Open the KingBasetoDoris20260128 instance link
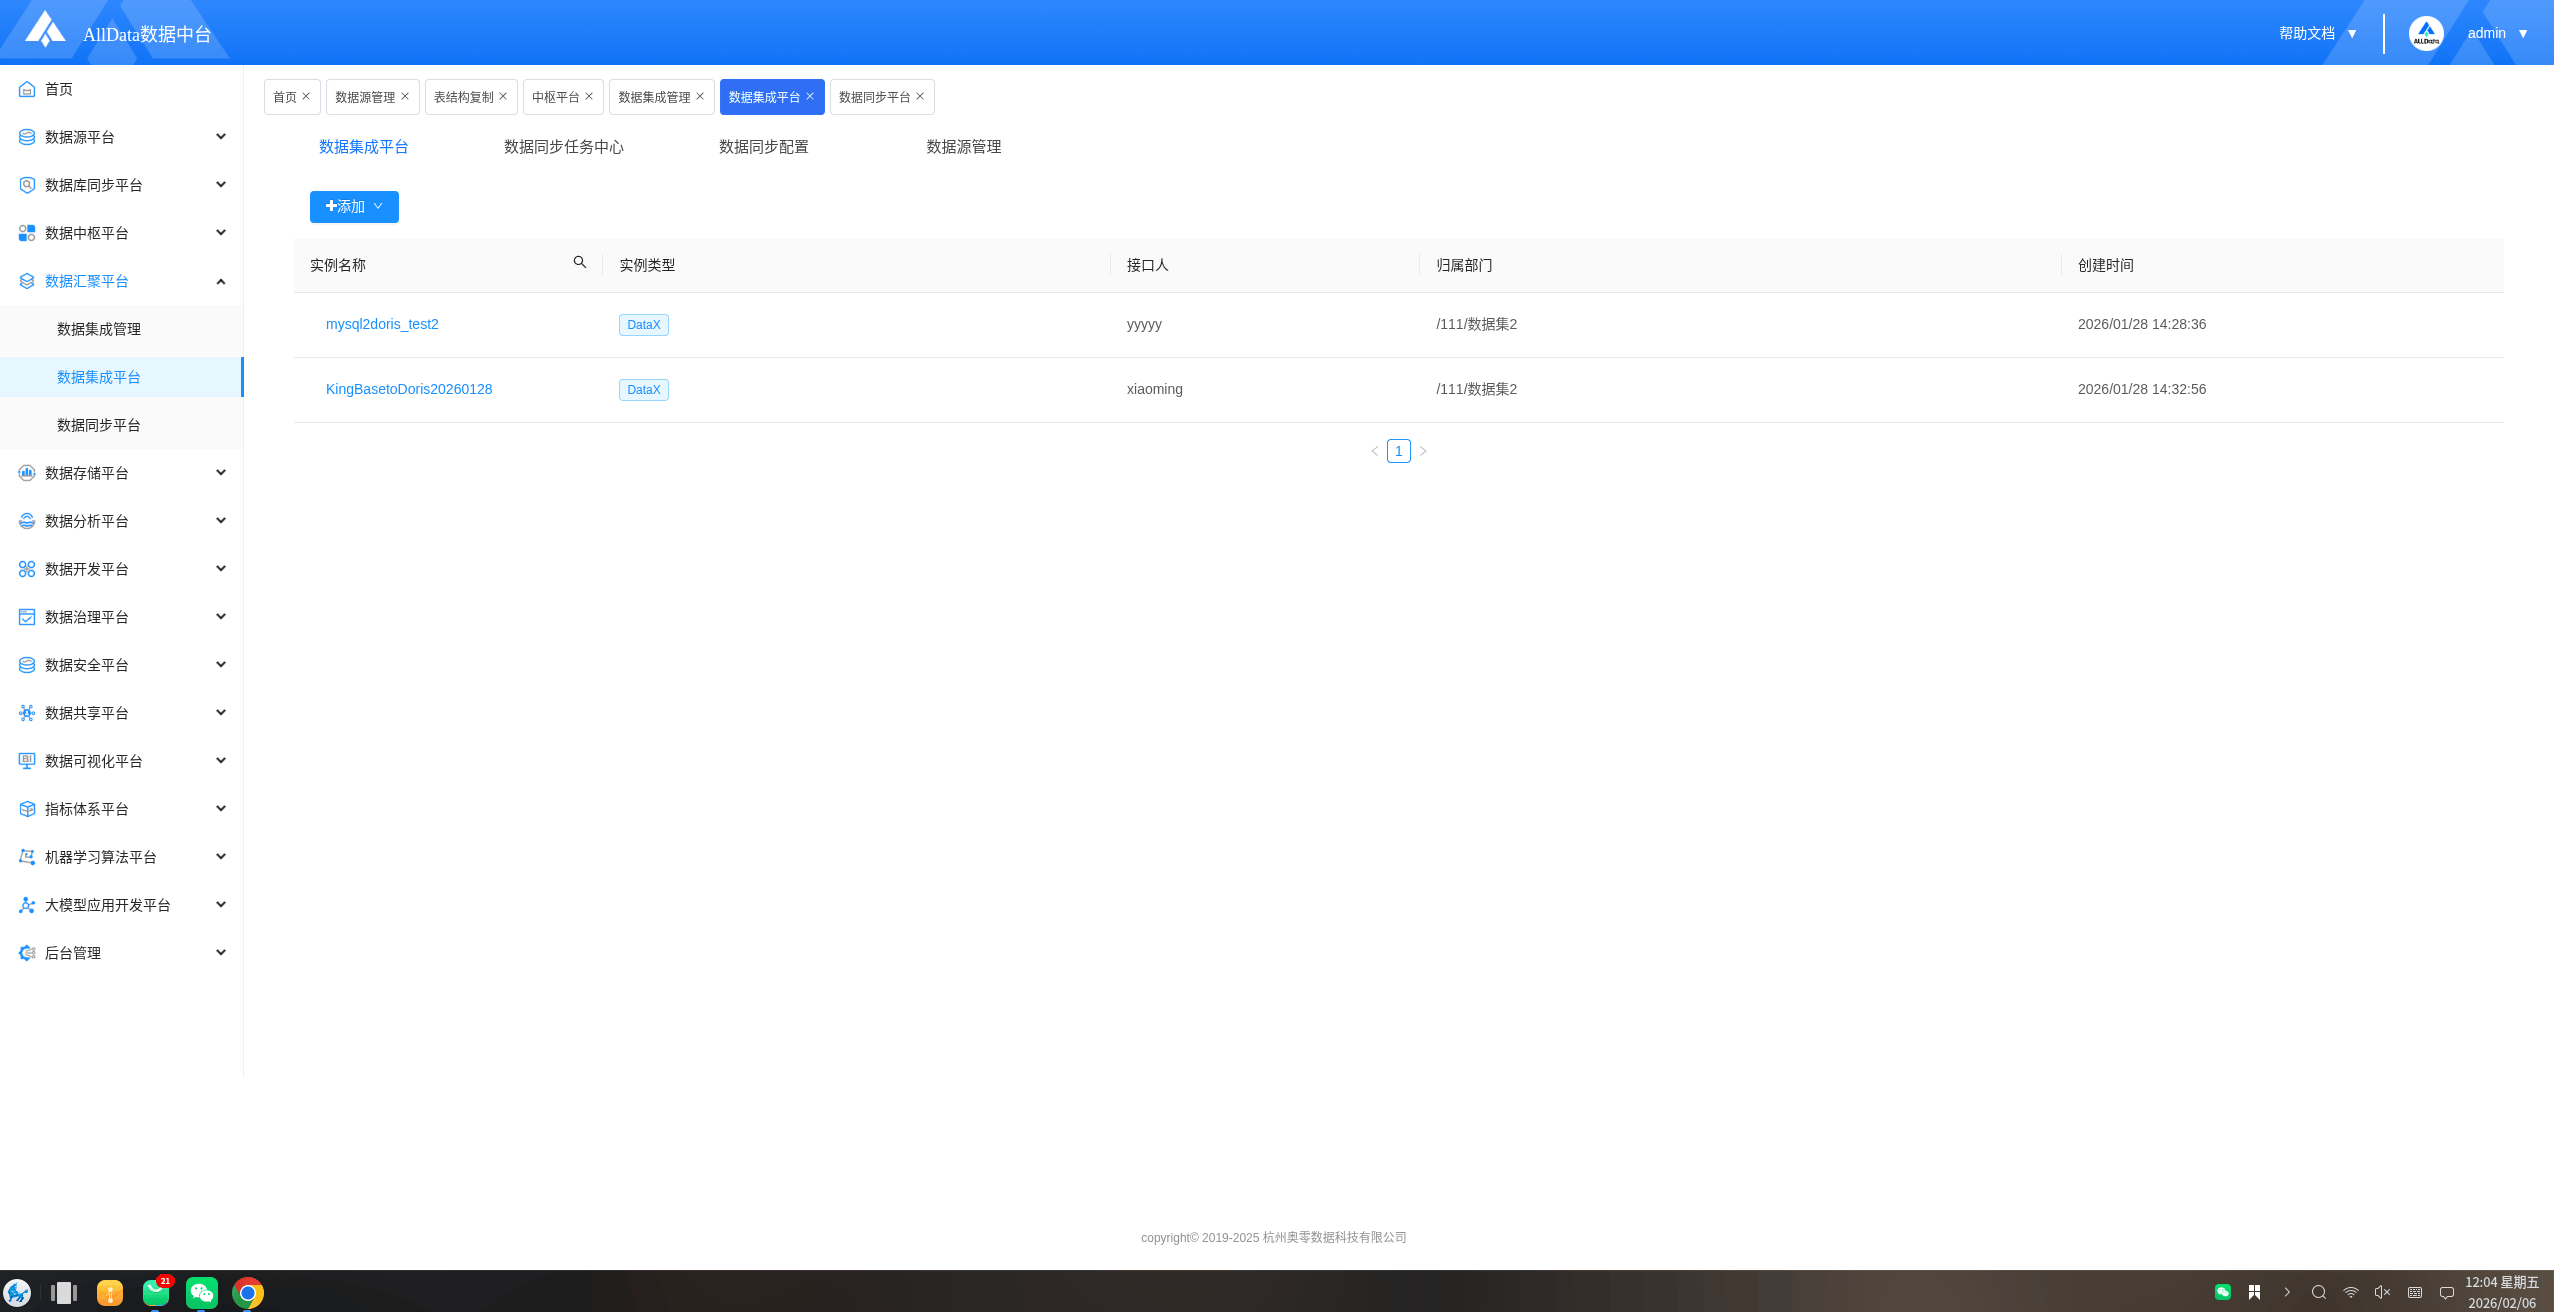The height and width of the screenshot is (1312, 2554). click(x=409, y=389)
